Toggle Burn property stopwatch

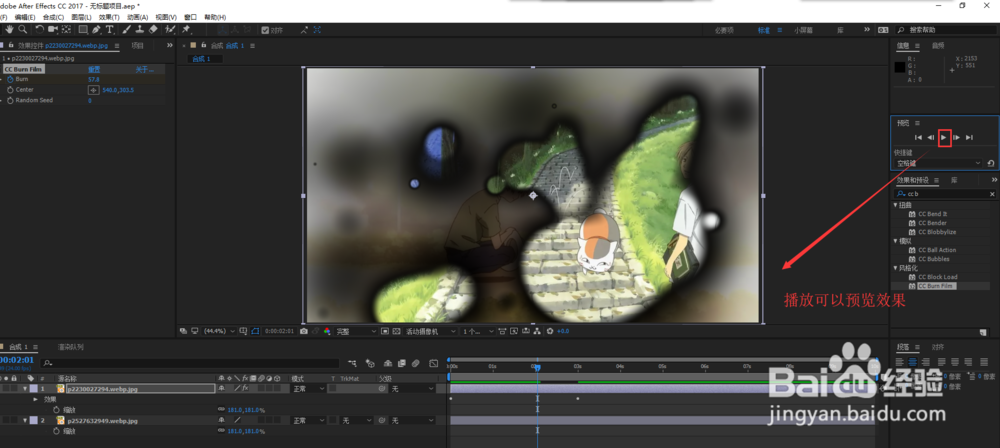[10, 79]
